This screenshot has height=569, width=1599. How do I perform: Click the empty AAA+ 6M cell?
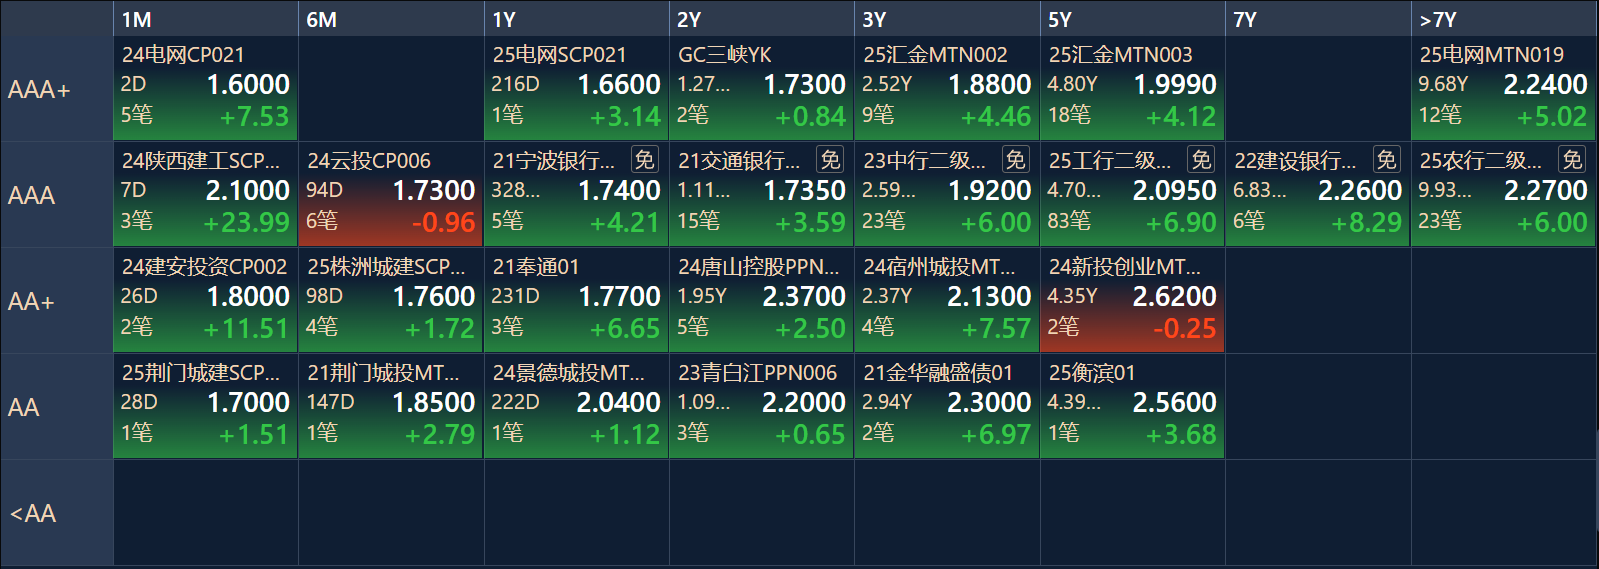391,88
